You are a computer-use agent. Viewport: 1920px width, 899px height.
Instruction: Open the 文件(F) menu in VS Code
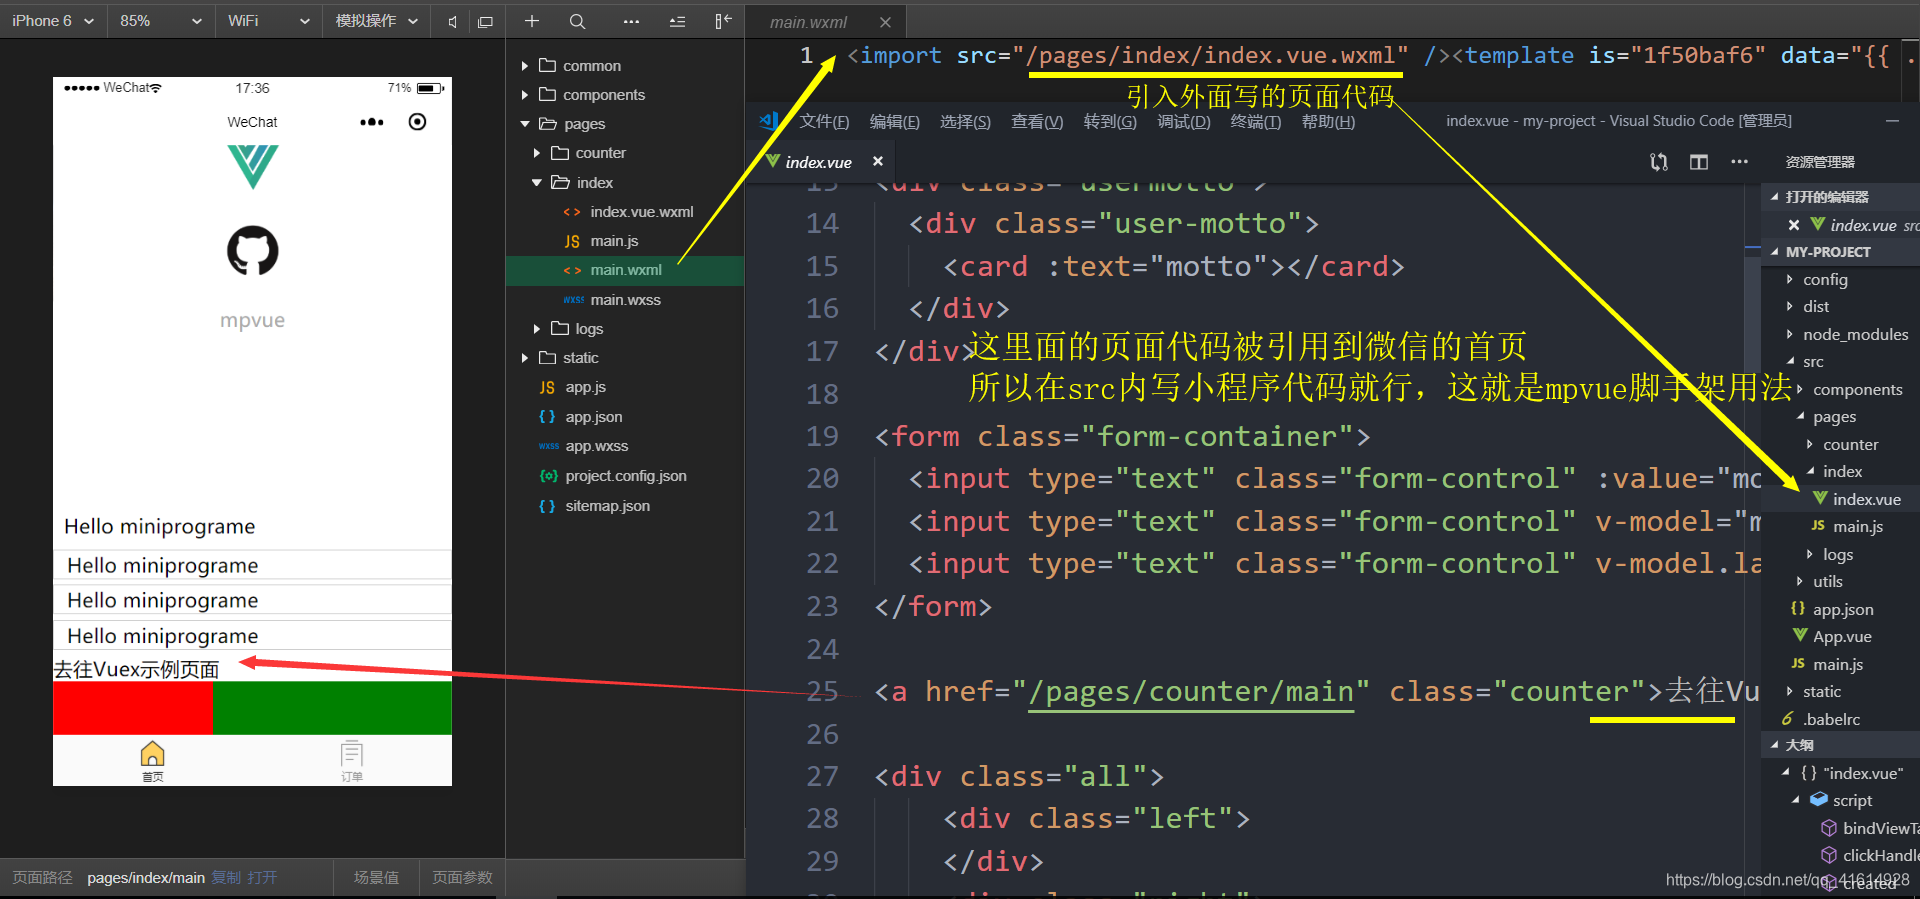pyautogui.click(x=824, y=121)
